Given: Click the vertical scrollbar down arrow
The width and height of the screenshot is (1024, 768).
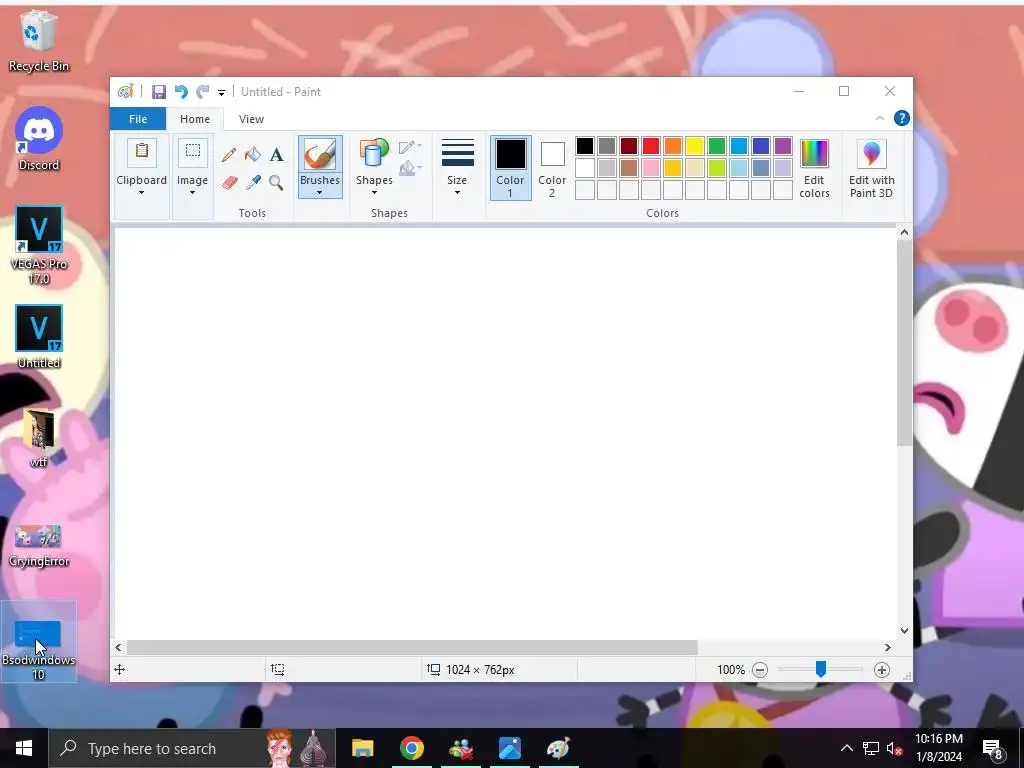Looking at the screenshot, I should (904, 631).
